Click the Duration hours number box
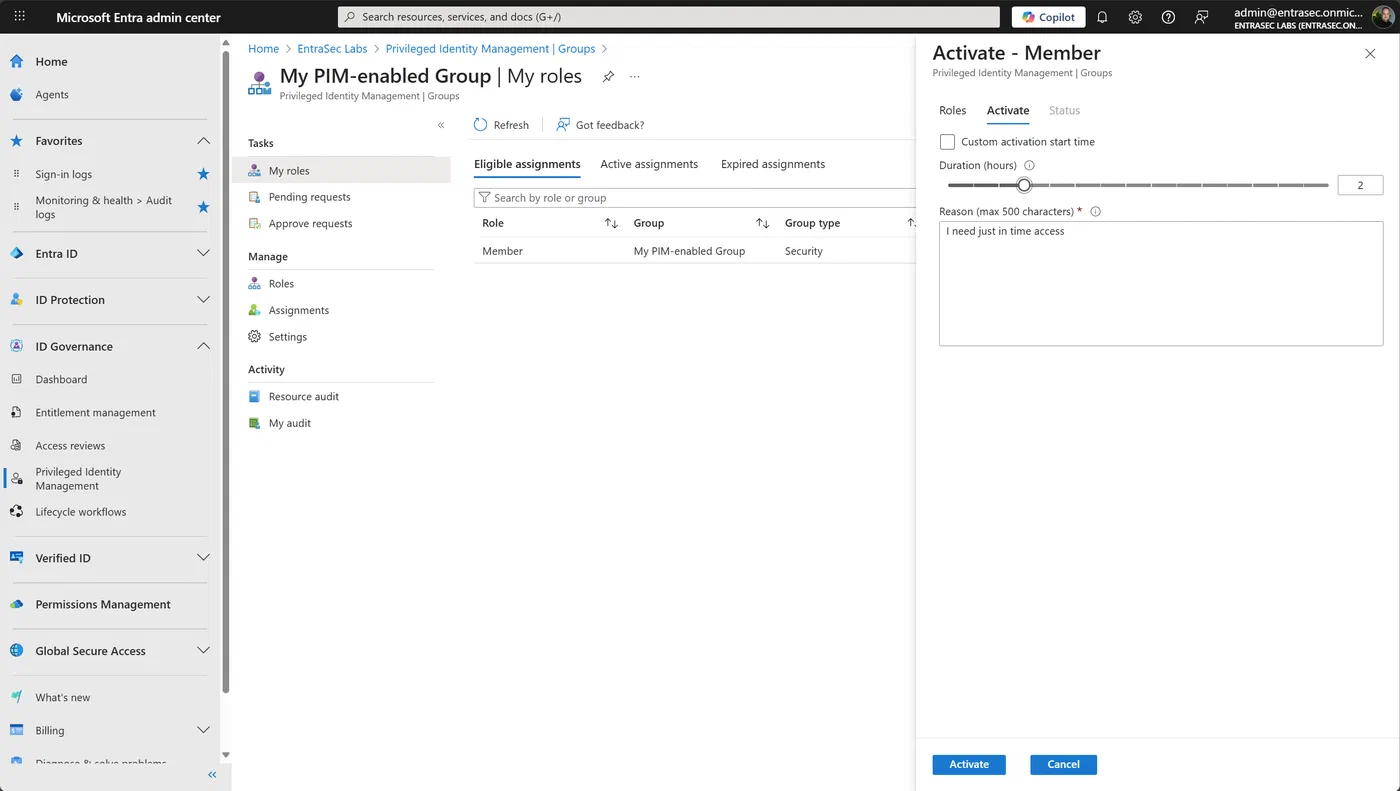1400x791 pixels. click(x=1360, y=185)
